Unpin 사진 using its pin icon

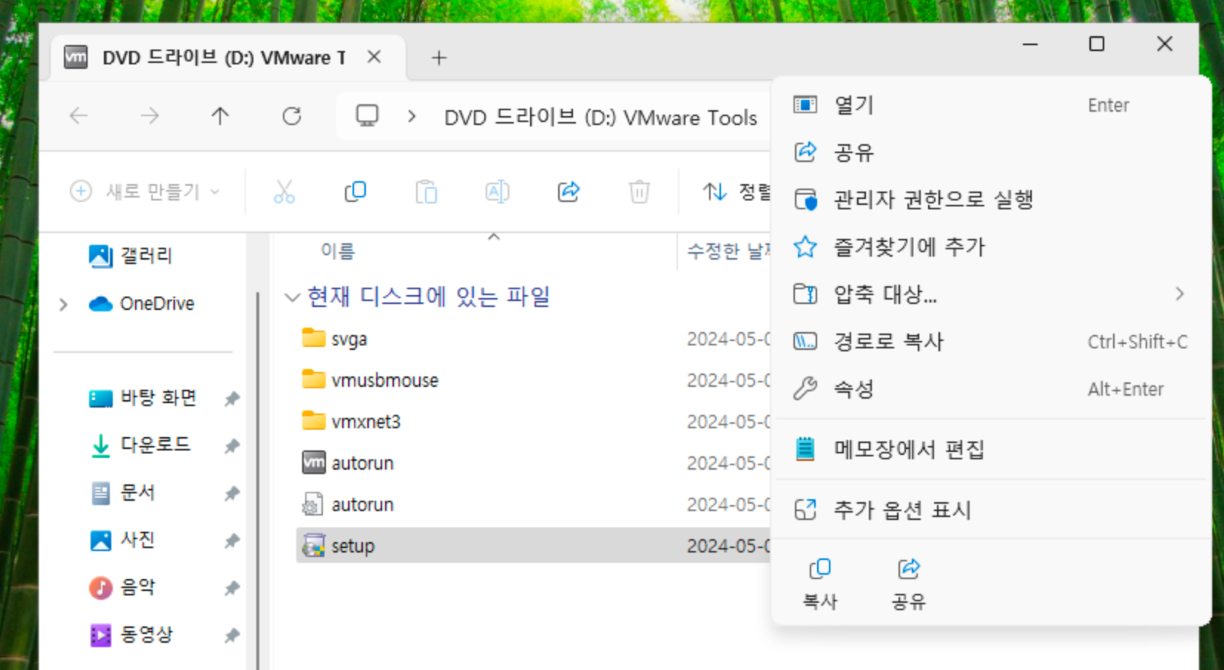tap(232, 541)
